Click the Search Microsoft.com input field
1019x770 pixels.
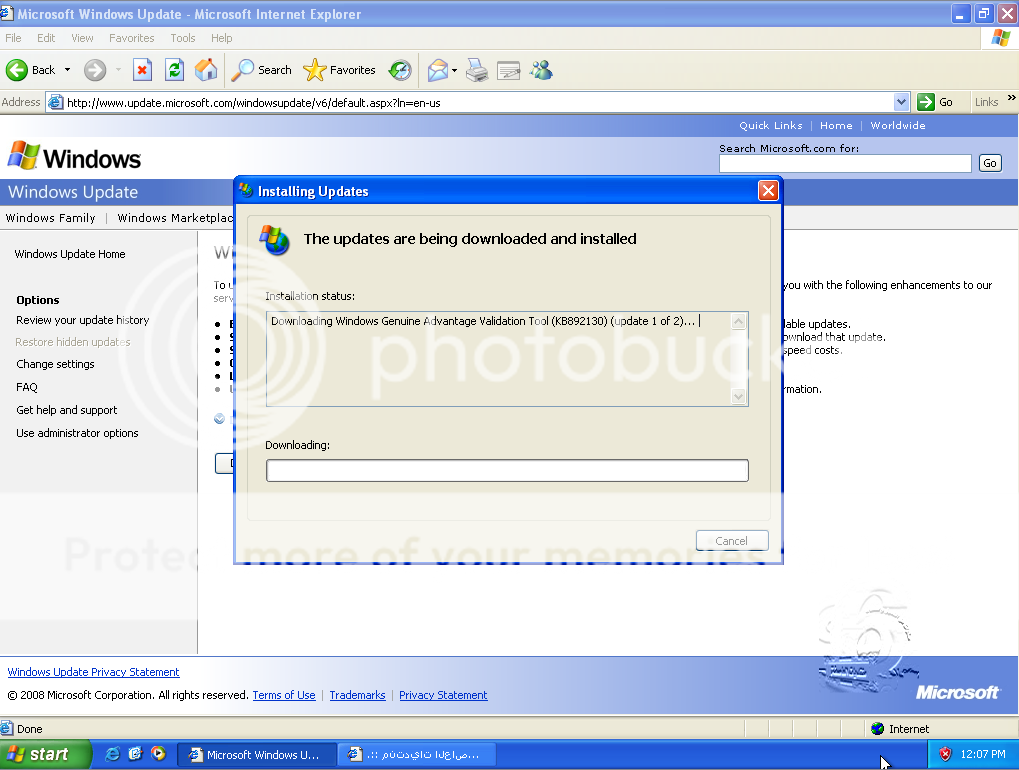pyautogui.click(x=845, y=163)
